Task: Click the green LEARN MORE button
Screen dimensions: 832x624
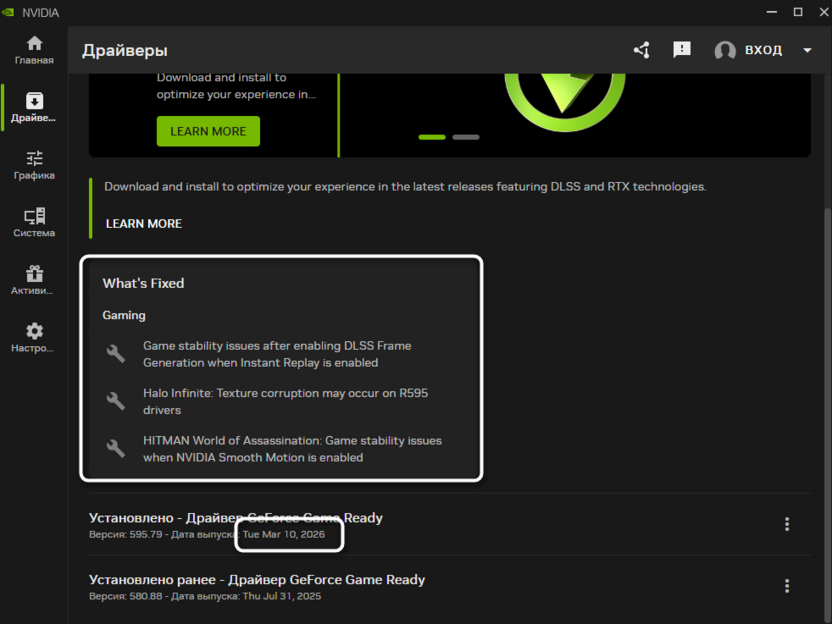Action: pos(208,131)
